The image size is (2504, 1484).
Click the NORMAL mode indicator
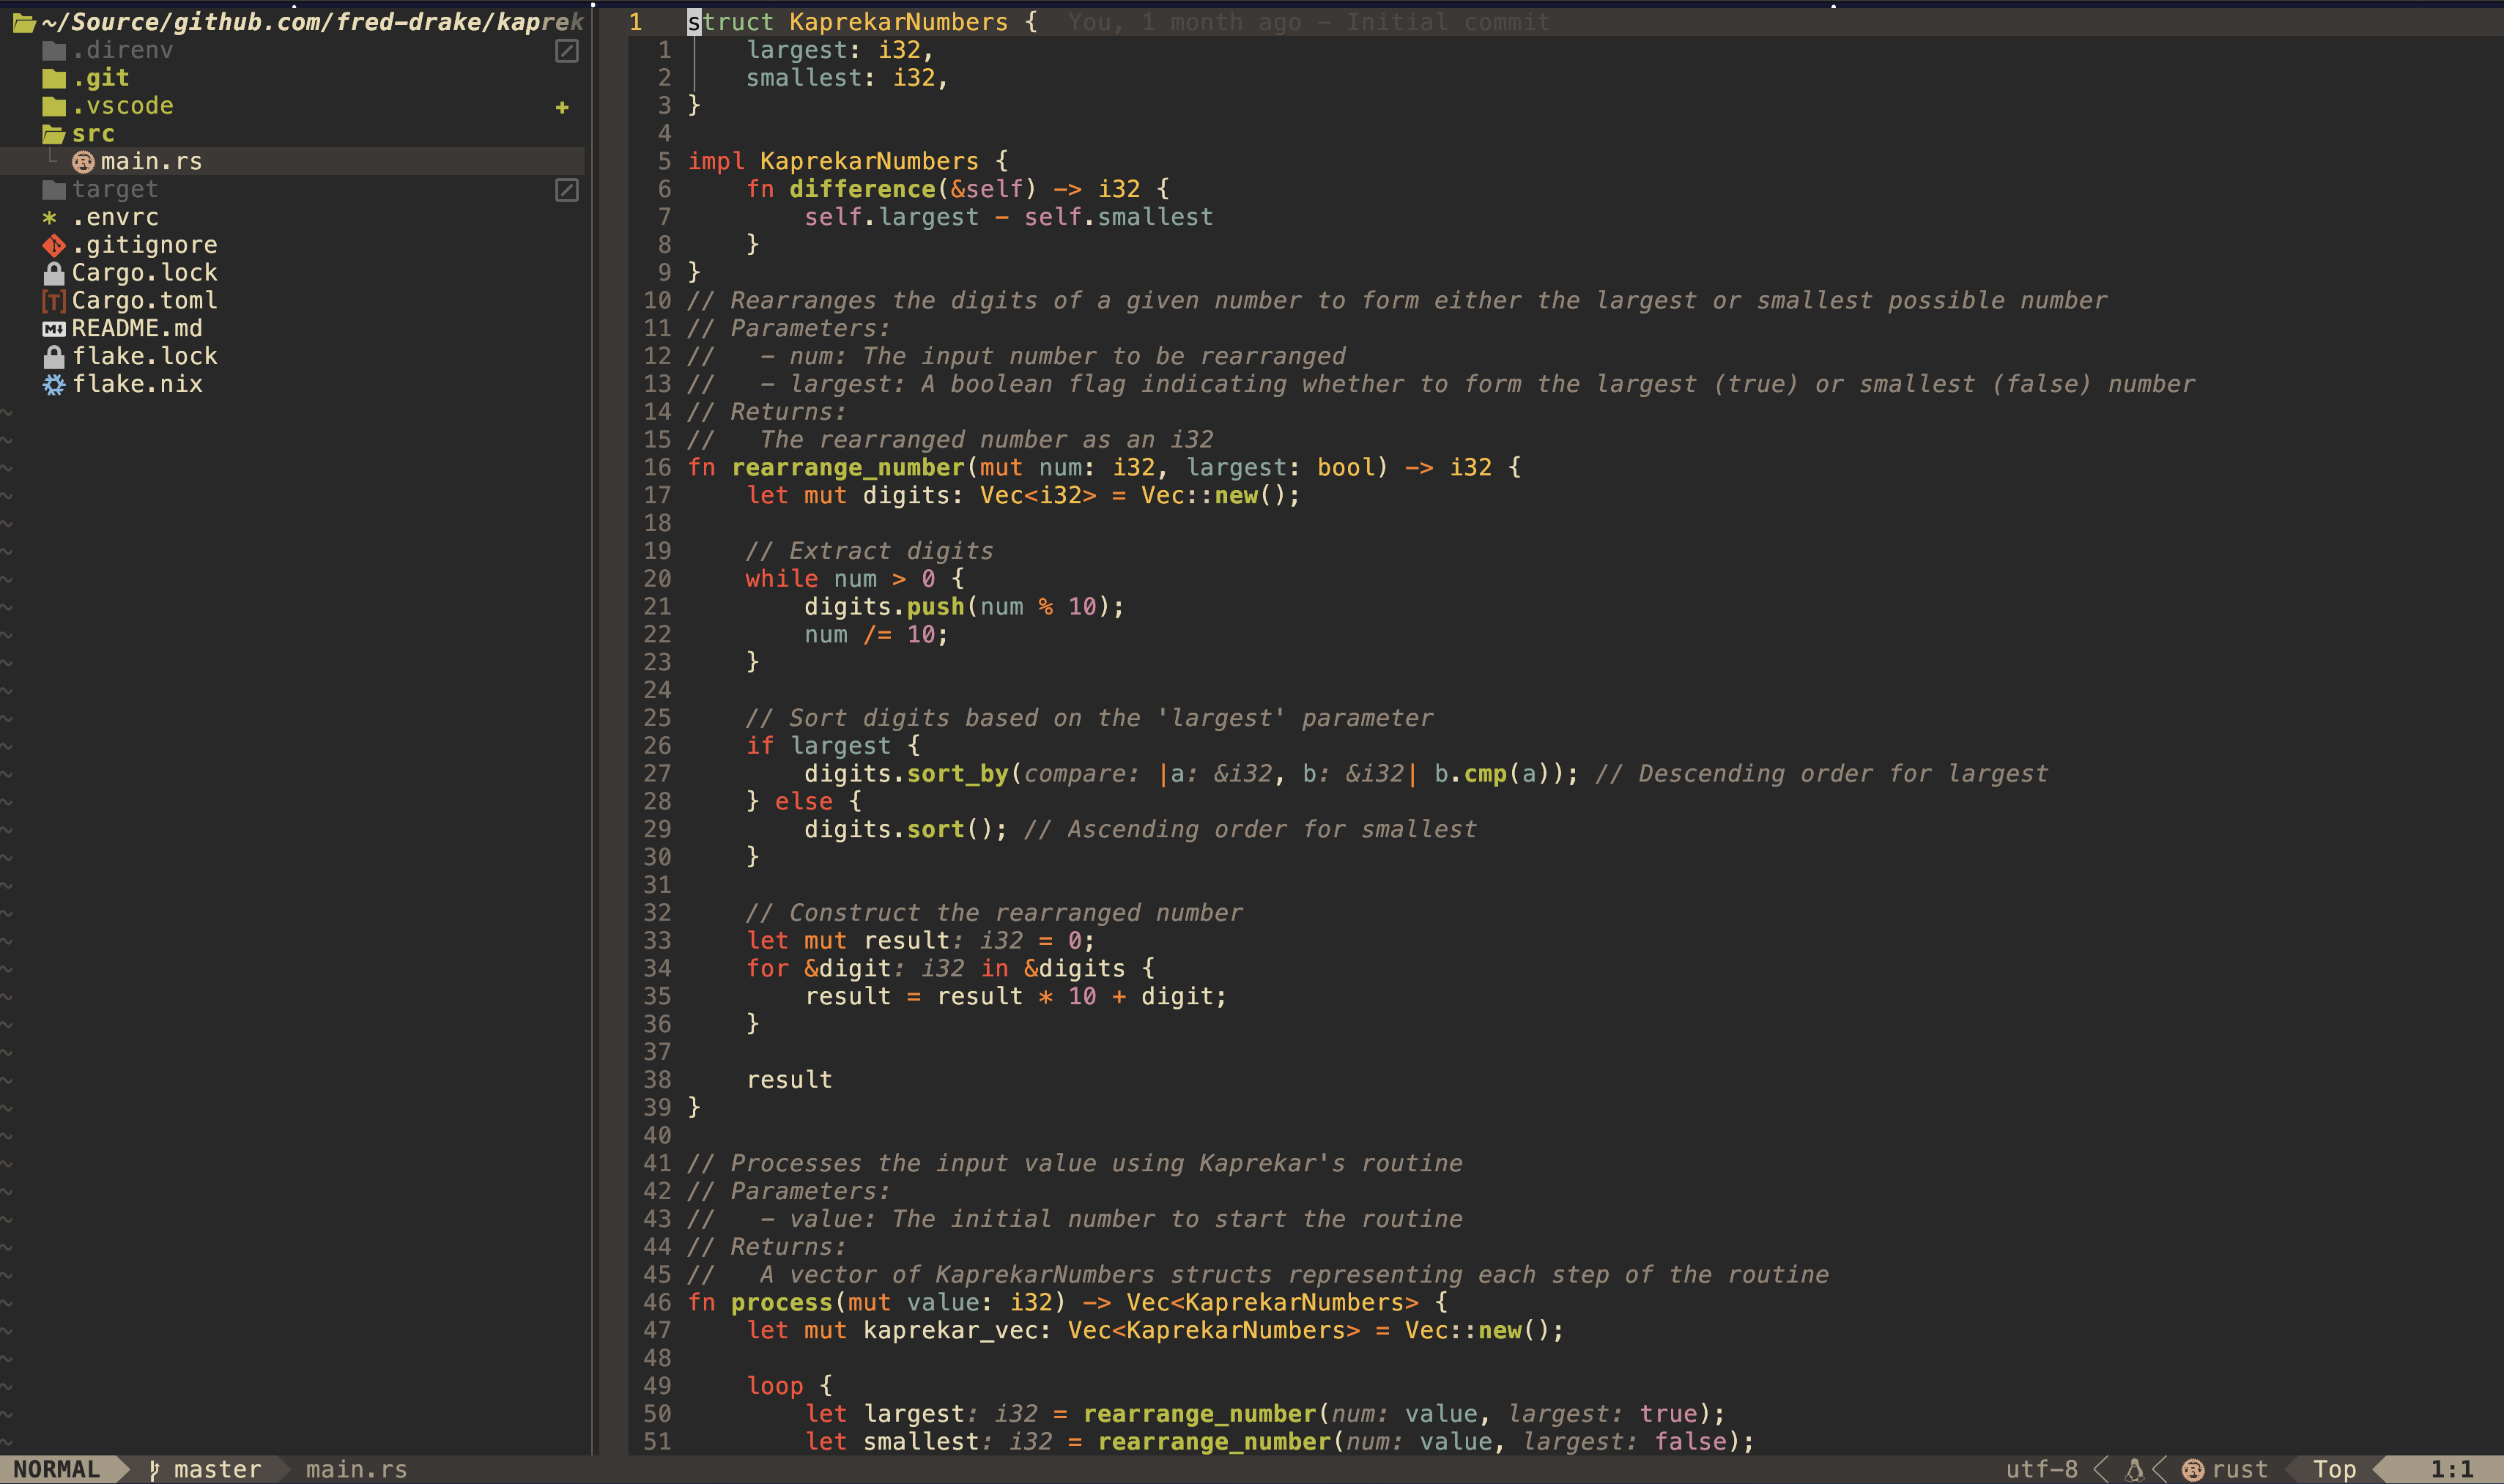click(x=57, y=1469)
